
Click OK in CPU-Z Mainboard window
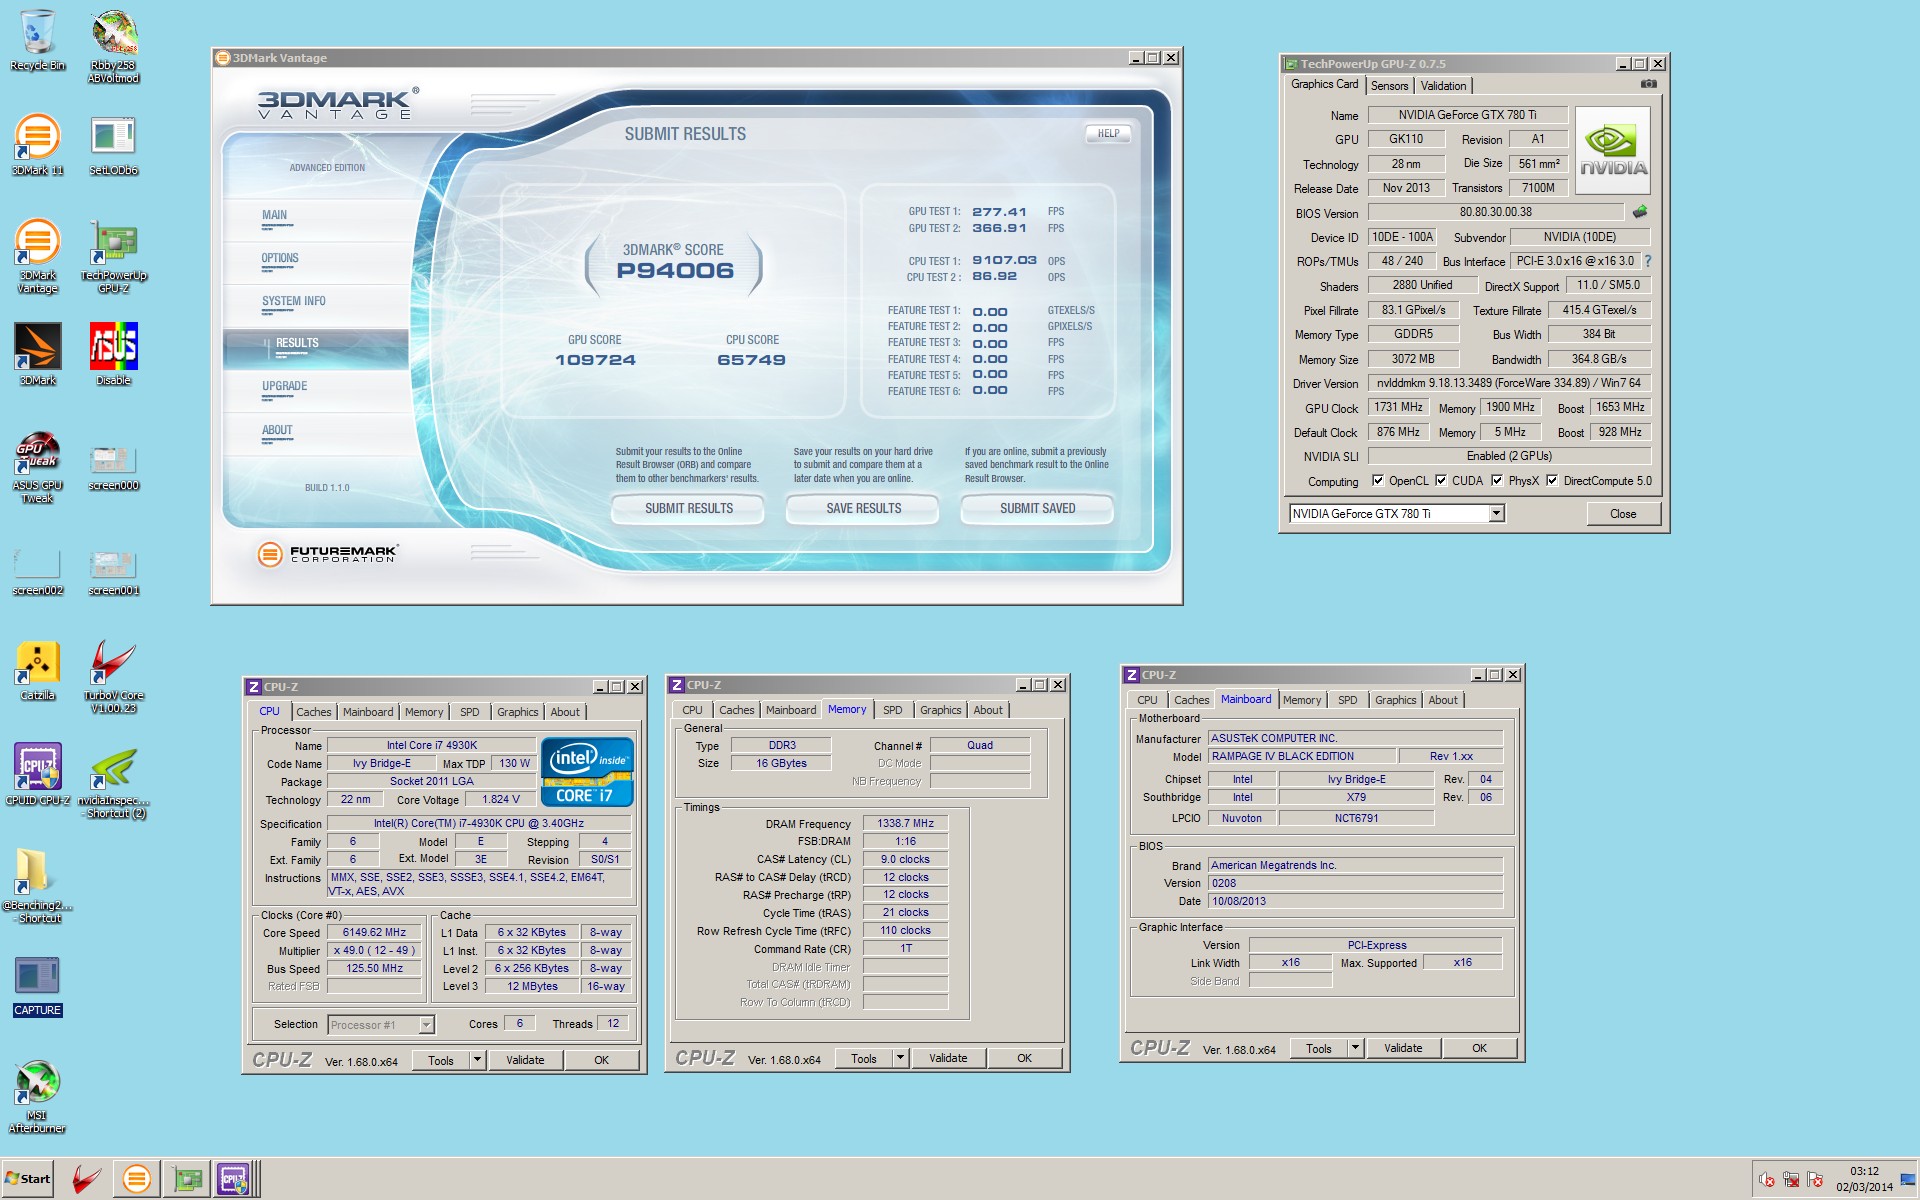click(x=1479, y=1048)
